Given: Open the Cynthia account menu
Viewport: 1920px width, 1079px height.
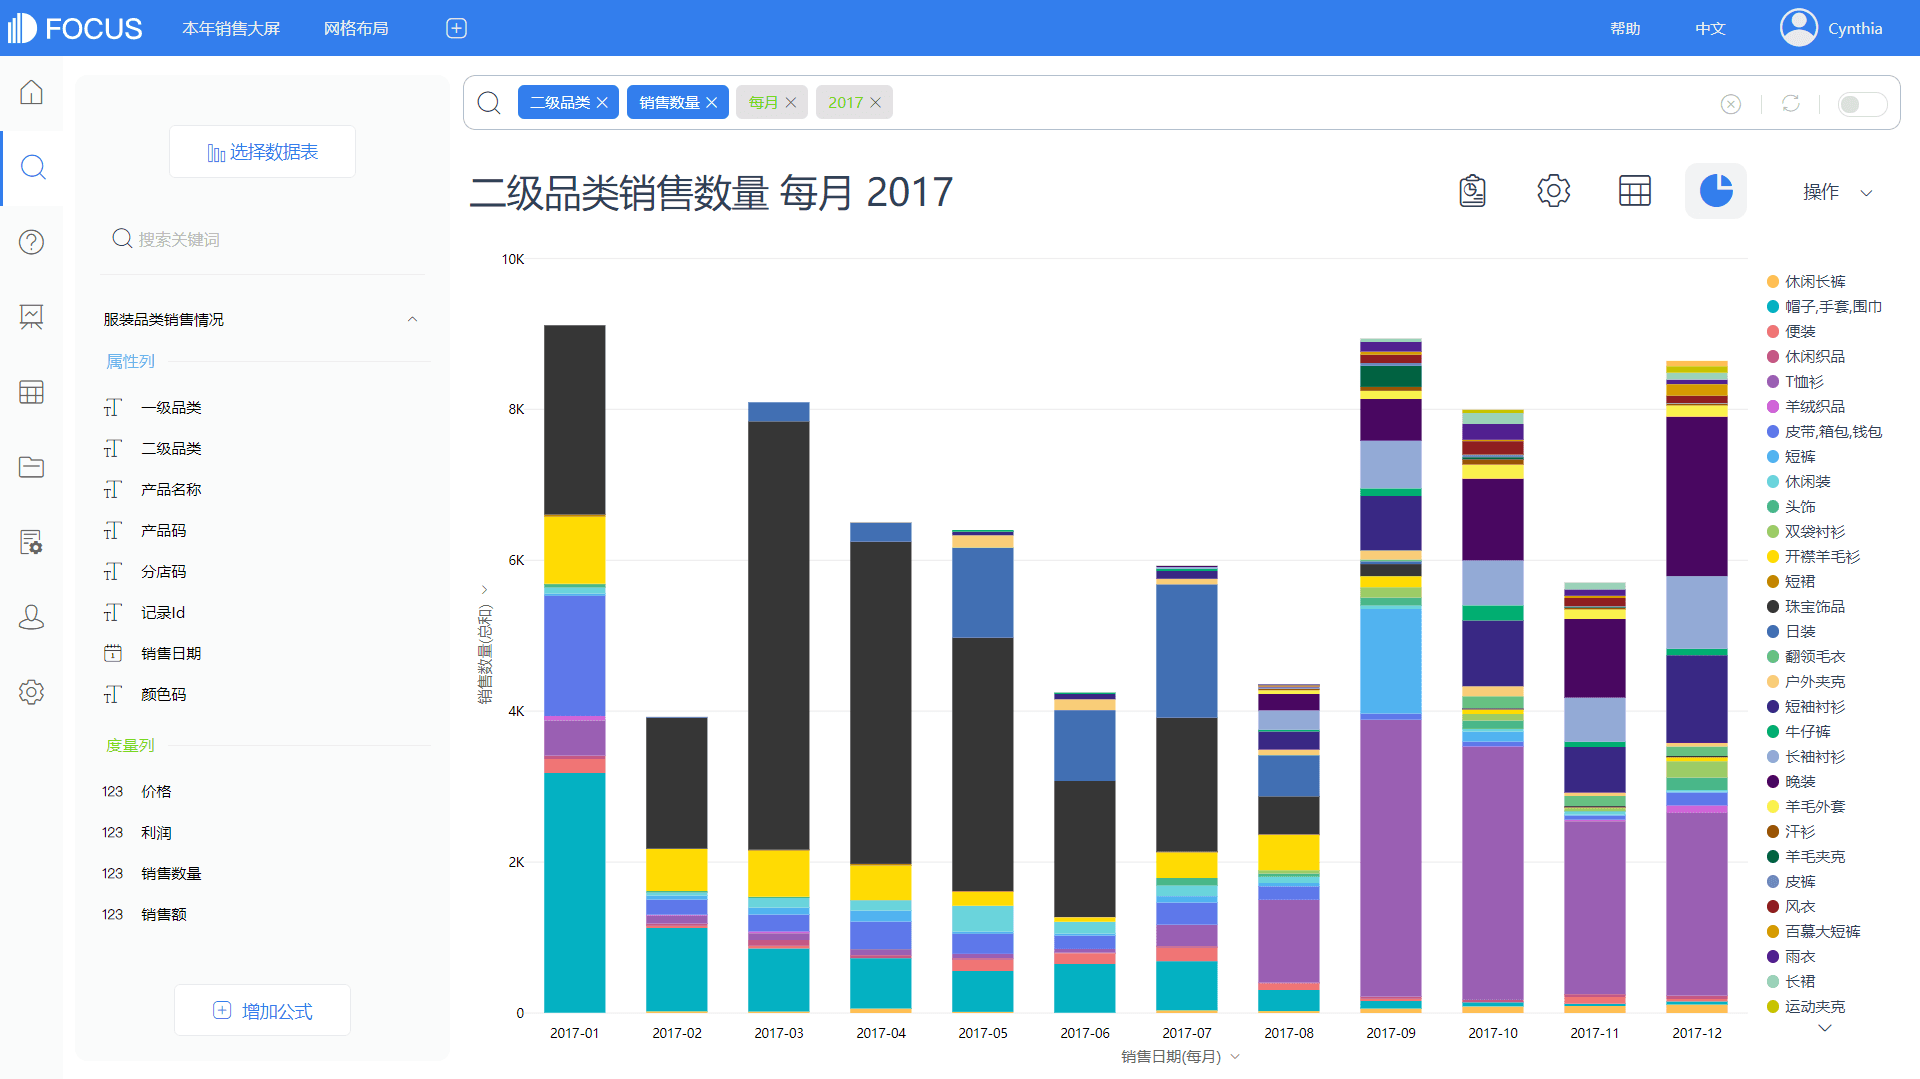Looking at the screenshot, I should coord(1855,28).
